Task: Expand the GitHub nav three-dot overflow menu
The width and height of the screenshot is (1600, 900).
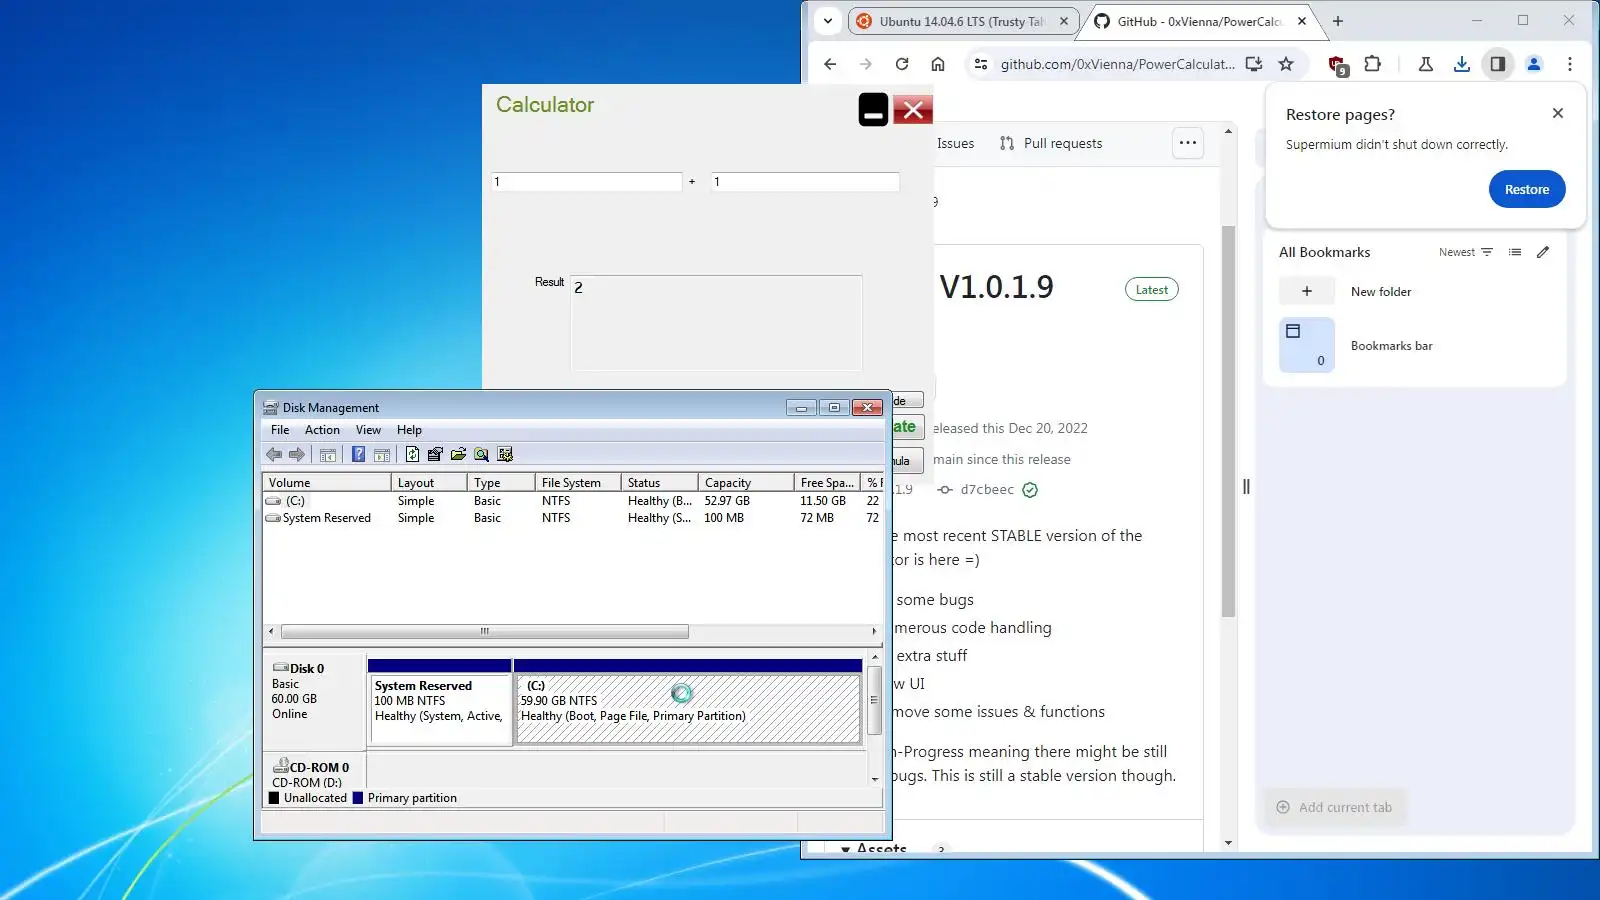Action: [1188, 143]
